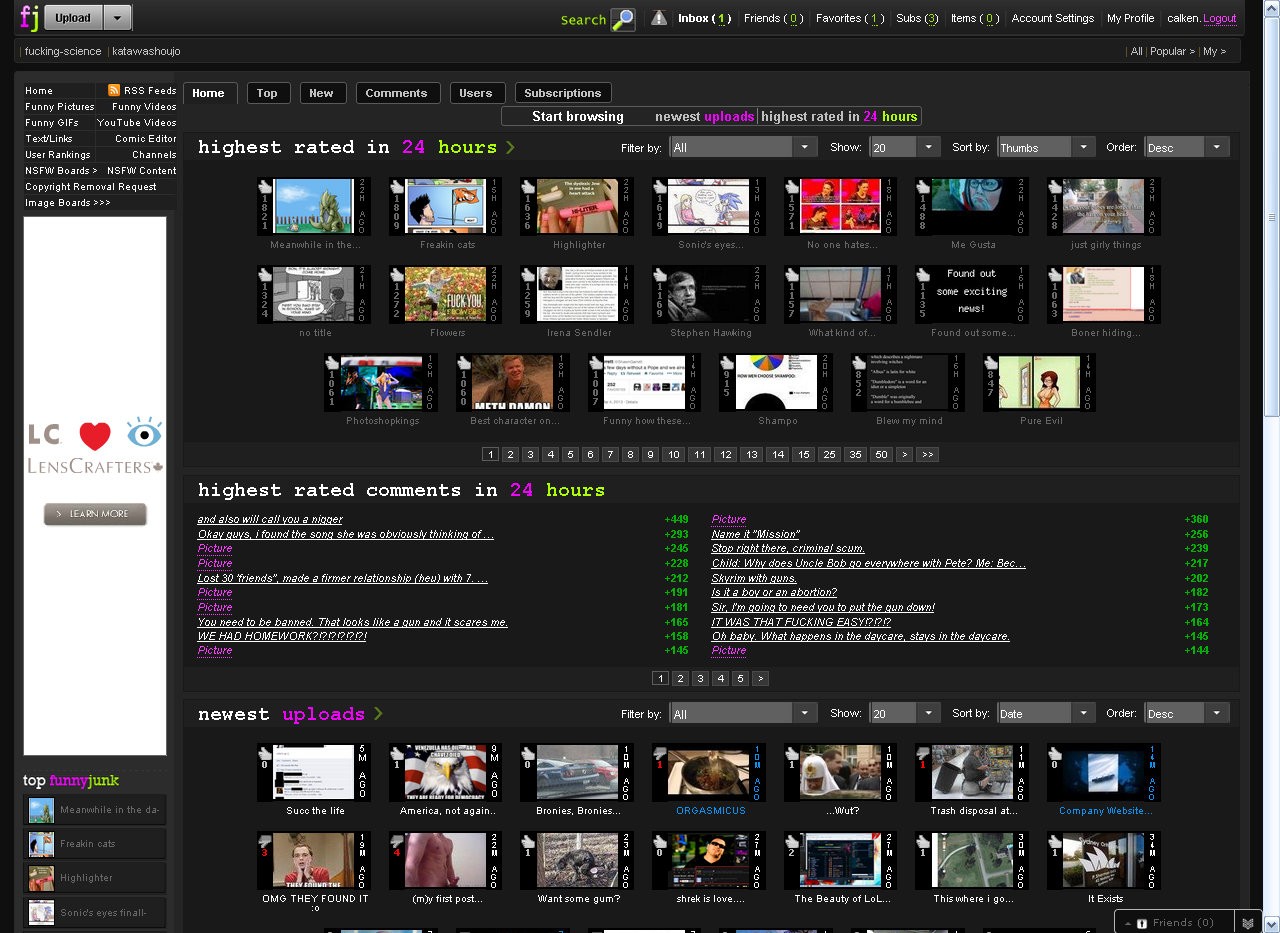The height and width of the screenshot is (933, 1280).
Task: Open the Upload button dropdown arrow
Action: (x=118, y=18)
